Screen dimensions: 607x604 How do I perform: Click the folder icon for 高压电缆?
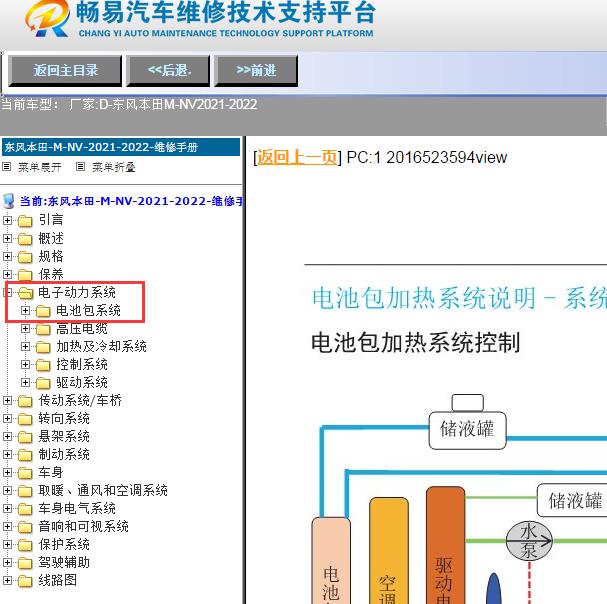pyautogui.click(x=43, y=329)
